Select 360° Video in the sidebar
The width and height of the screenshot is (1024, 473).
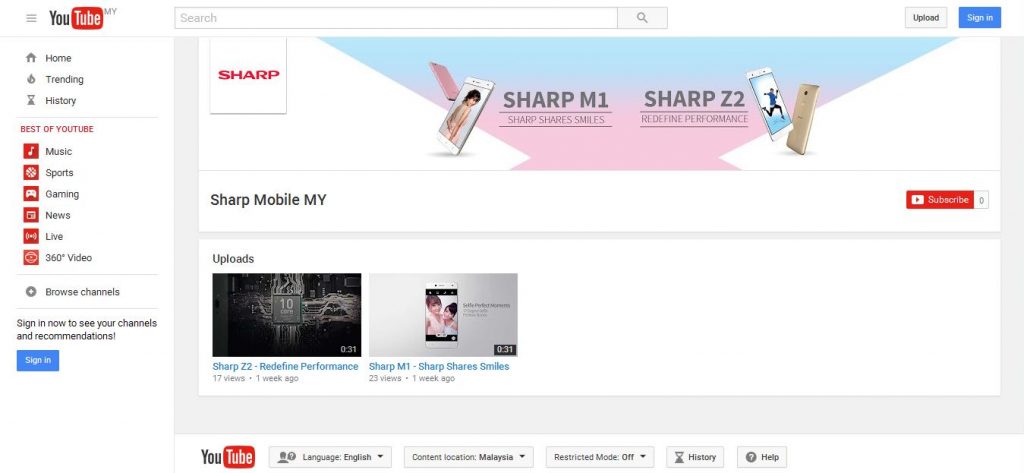click(x=69, y=257)
